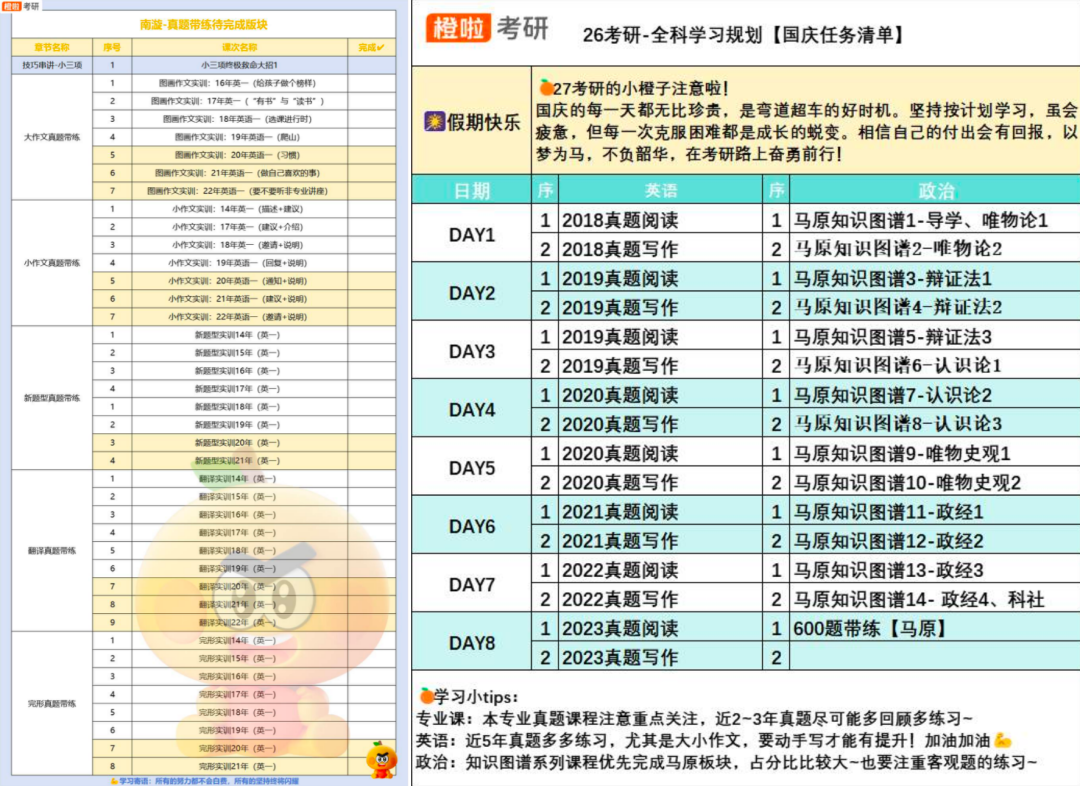Click the checkmark in the 完成 column header
Viewport: 1080px width, 786px height.
coord(381,48)
